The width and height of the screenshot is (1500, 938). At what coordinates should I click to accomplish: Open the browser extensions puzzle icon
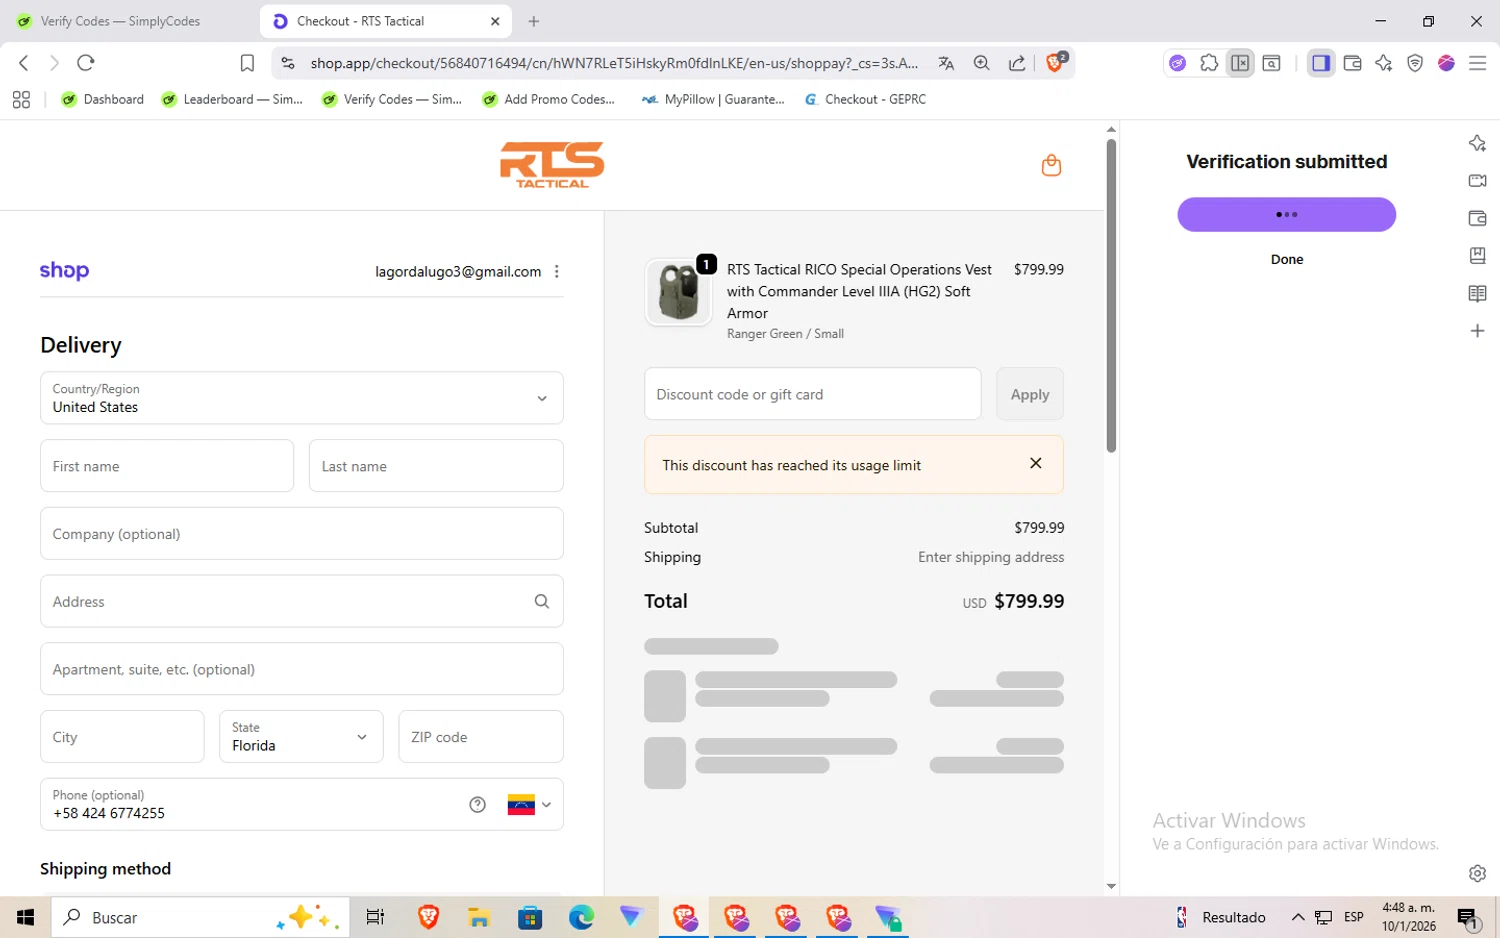point(1209,63)
